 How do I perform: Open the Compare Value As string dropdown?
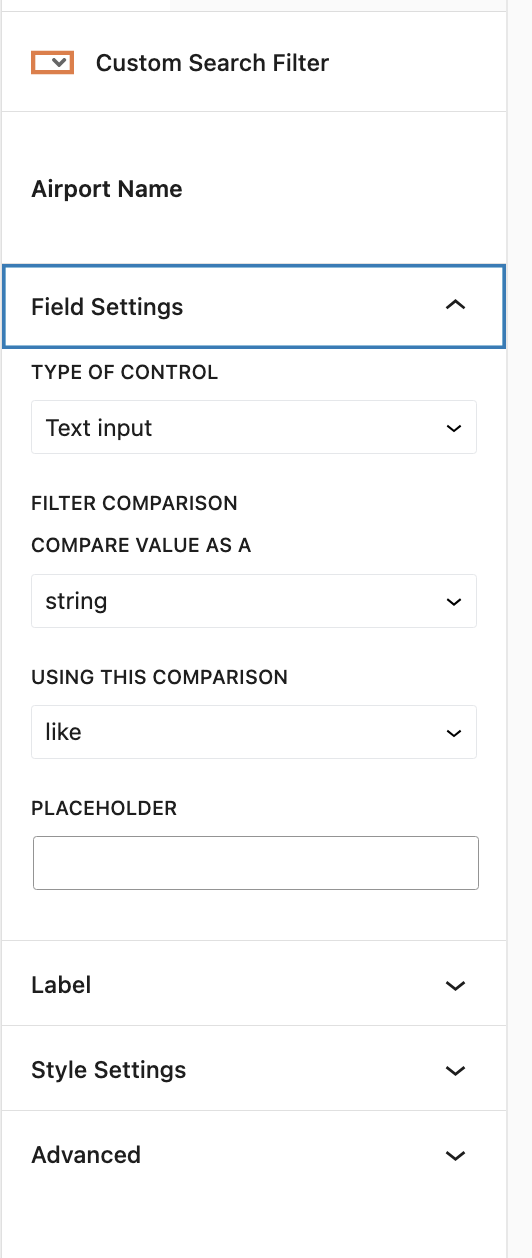point(254,601)
